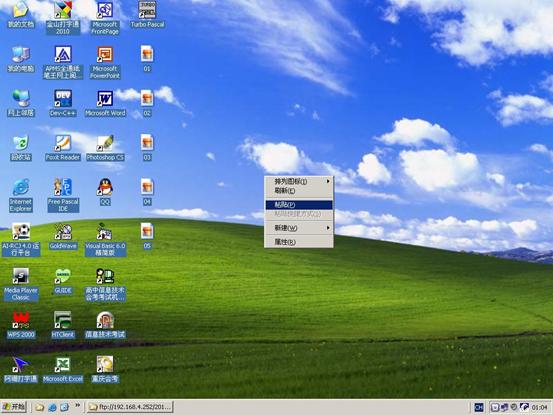Image resolution: width=553 pixels, height=415 pixels.
Task: Select the ARMS全通纸笔王网上阅 shortcut
Action: pos(63,62)
